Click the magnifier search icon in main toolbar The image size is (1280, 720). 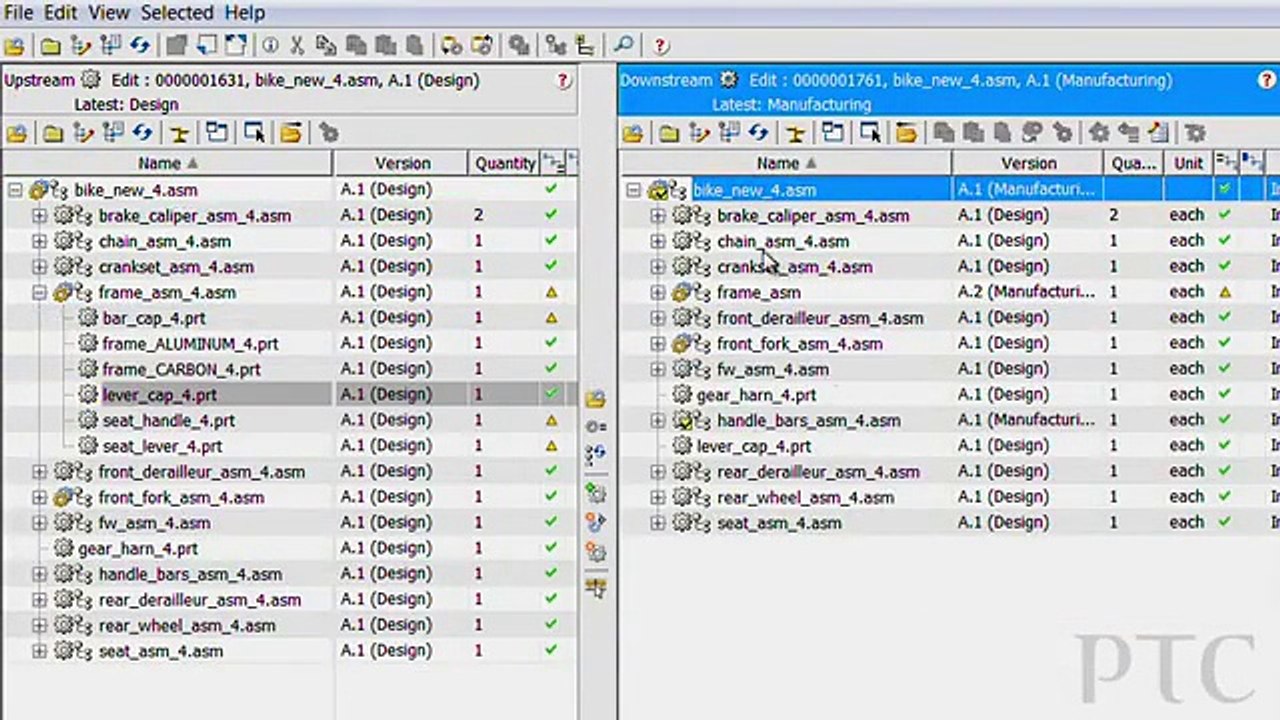pos(622,46)
